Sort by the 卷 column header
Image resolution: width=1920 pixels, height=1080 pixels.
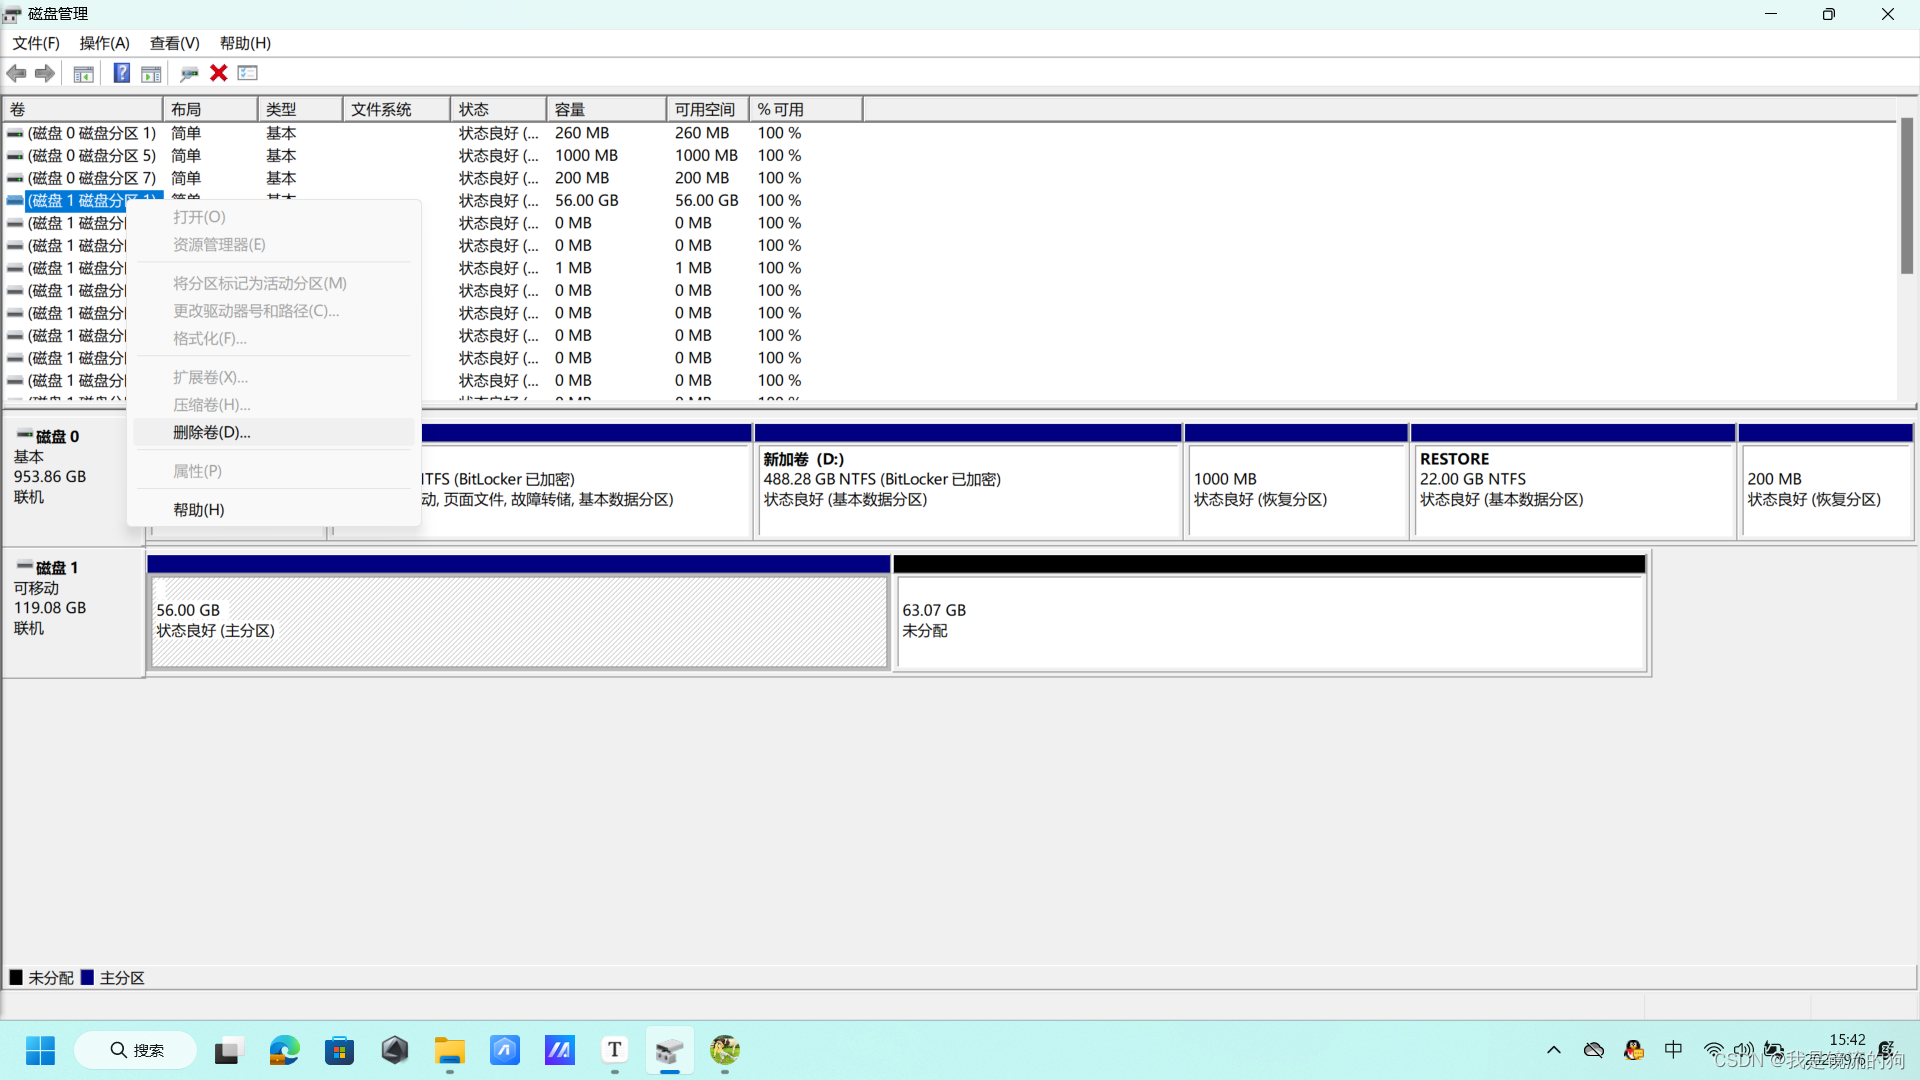coord(83,109)
